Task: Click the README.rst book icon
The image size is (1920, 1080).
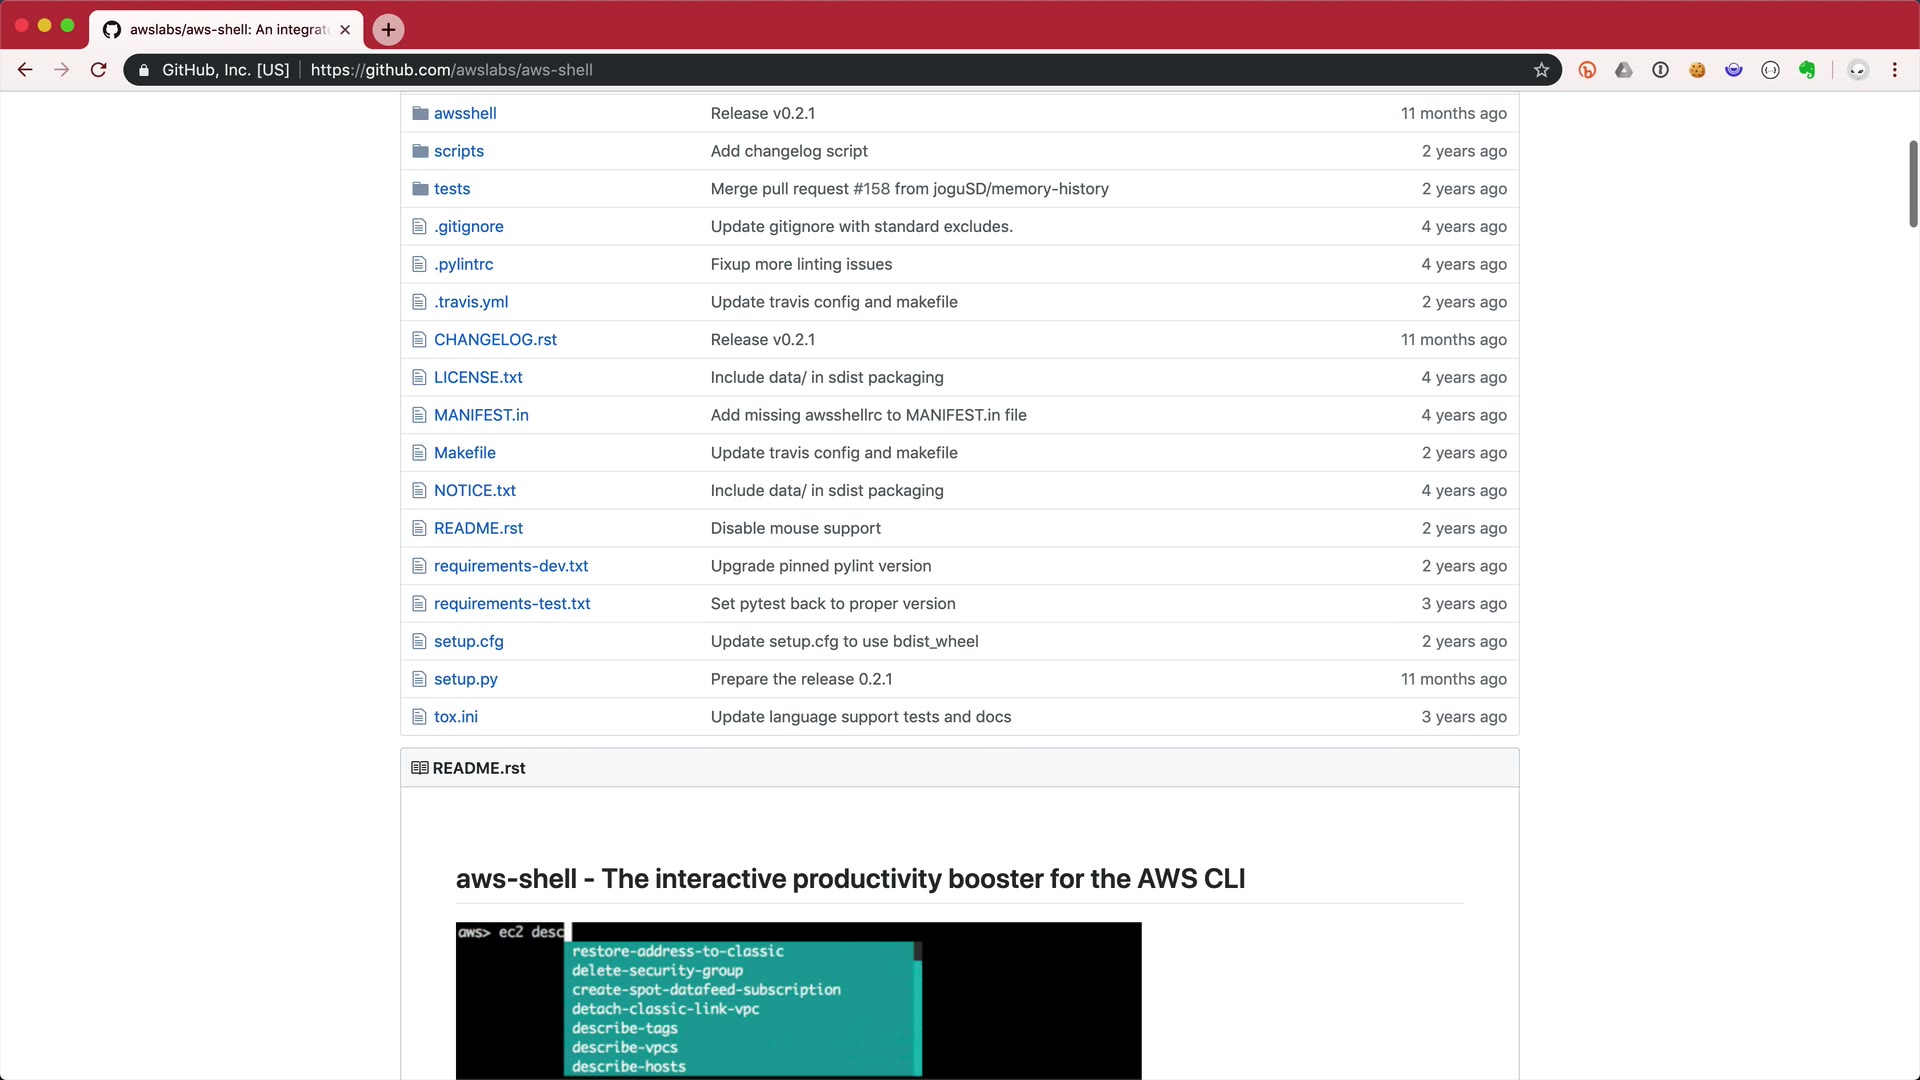Action: pos(420,768)
